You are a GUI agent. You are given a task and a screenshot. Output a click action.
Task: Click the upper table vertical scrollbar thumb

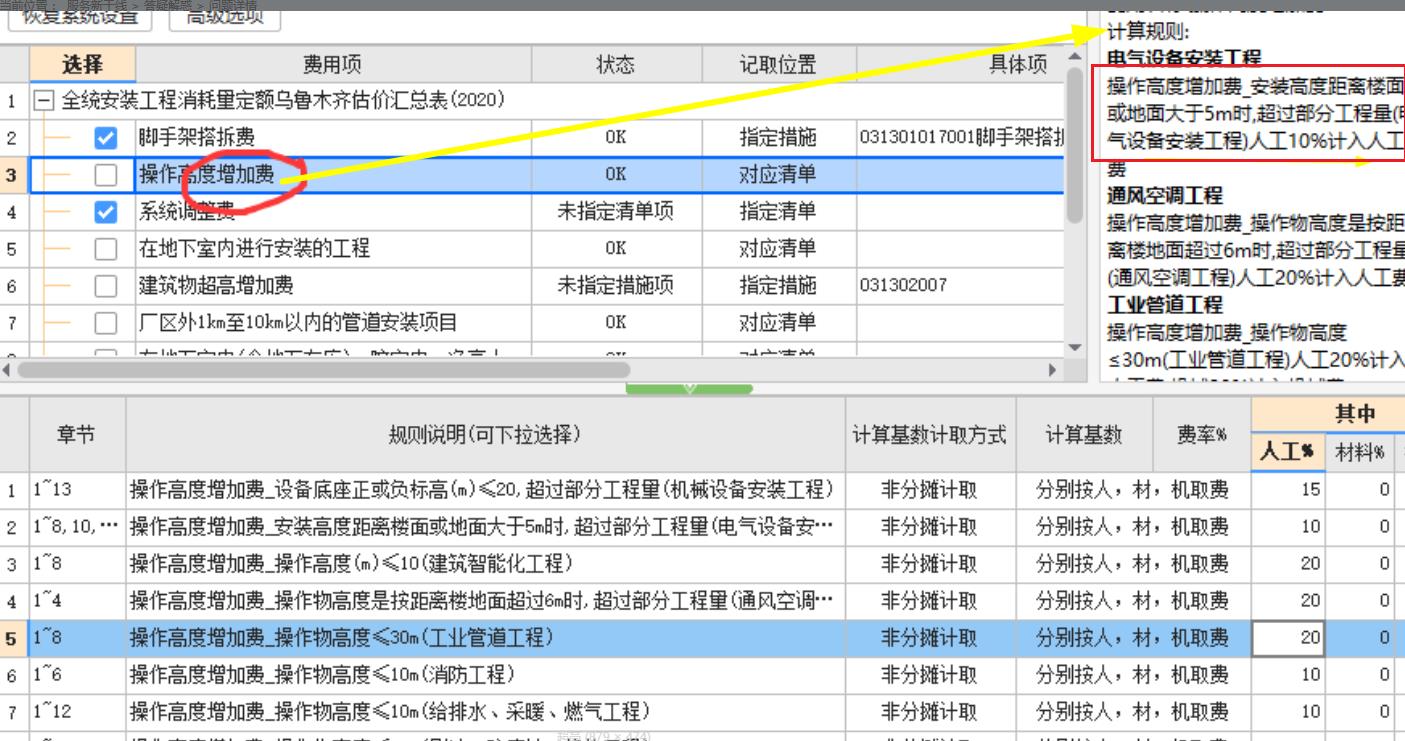[x=1076, y=144]
